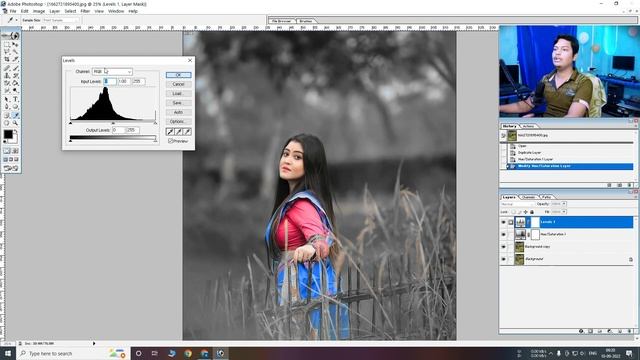Select the Move tool
Image resolution: width=640 pixels, height=360 pixels.
tap(15, 44)
